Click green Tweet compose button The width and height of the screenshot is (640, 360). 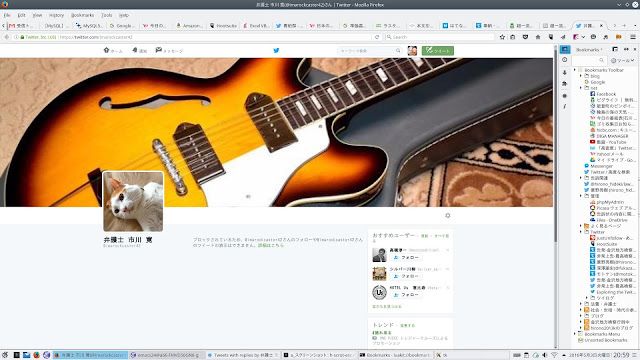pyautogui.click(x=438, y=51)
